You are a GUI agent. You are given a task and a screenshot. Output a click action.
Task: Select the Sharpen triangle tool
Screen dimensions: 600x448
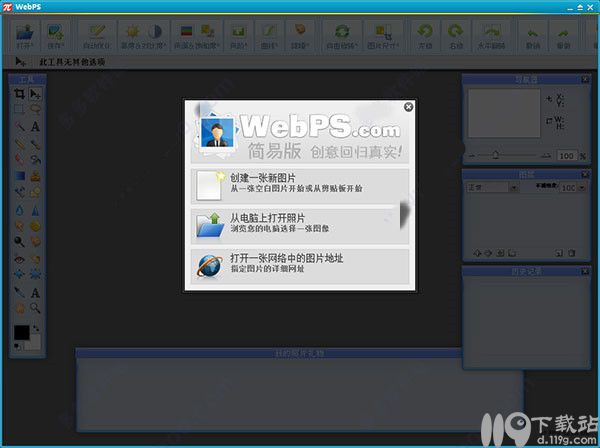[35, 210]
